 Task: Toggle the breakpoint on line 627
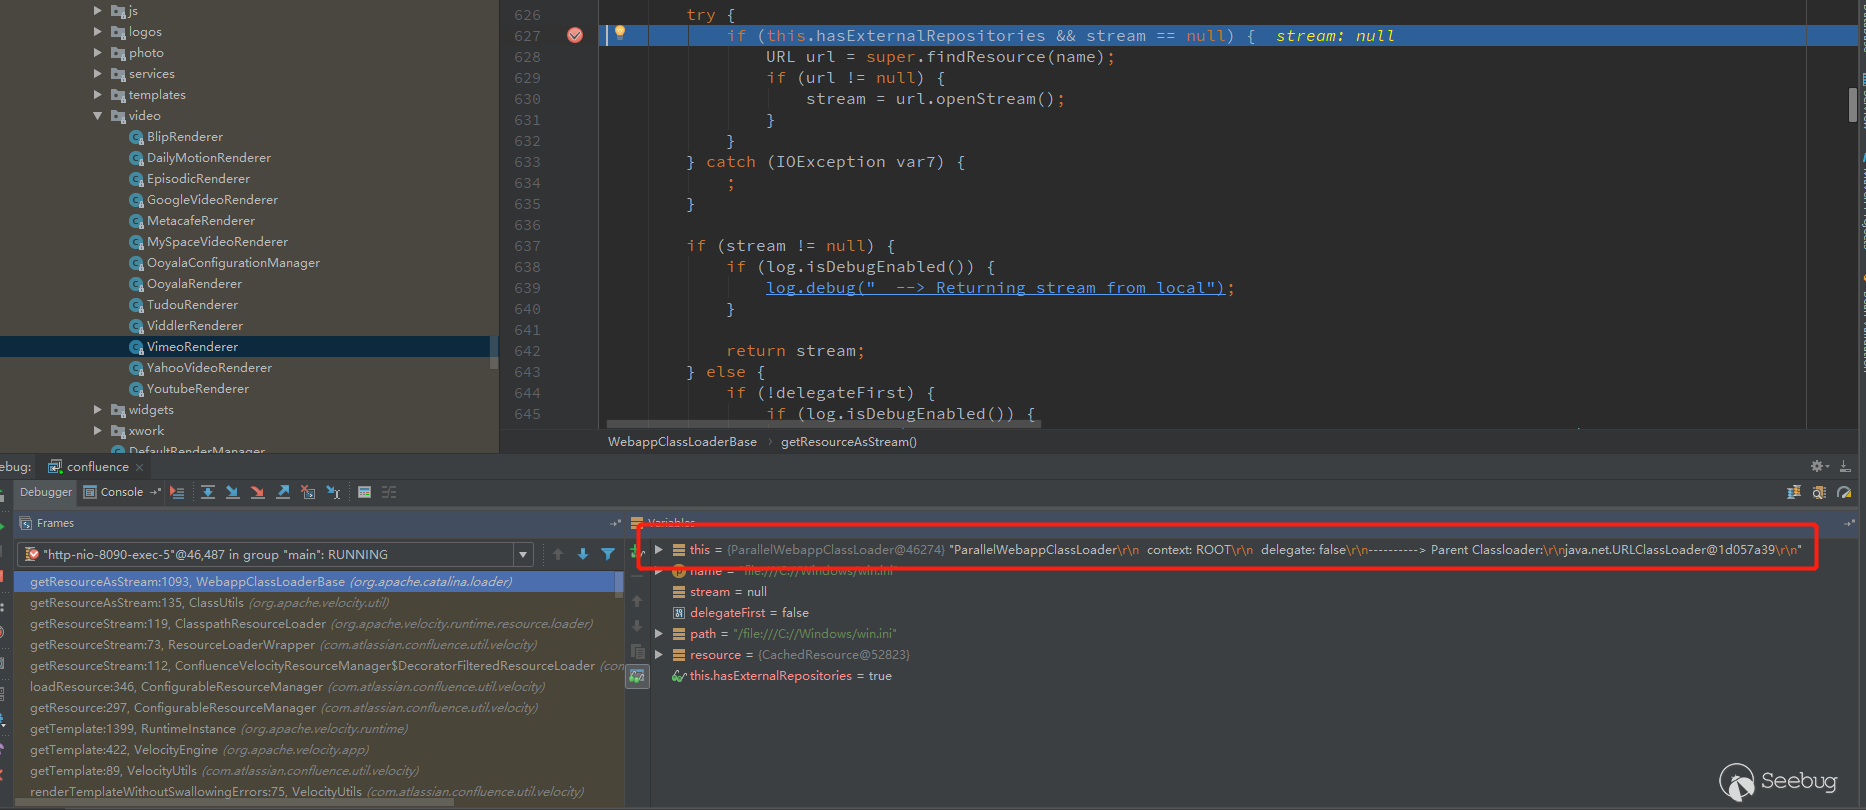tap(575, 35)
